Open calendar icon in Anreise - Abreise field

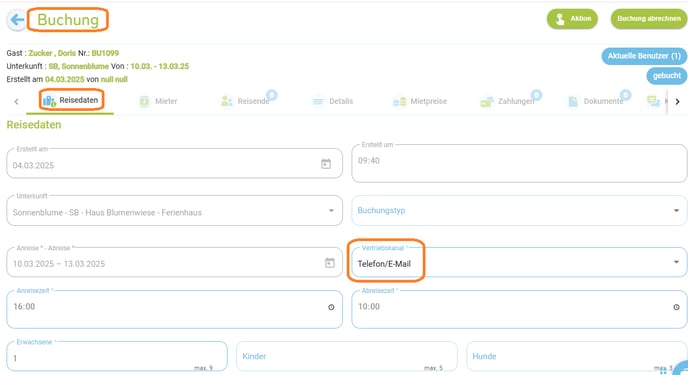point(330,263)
